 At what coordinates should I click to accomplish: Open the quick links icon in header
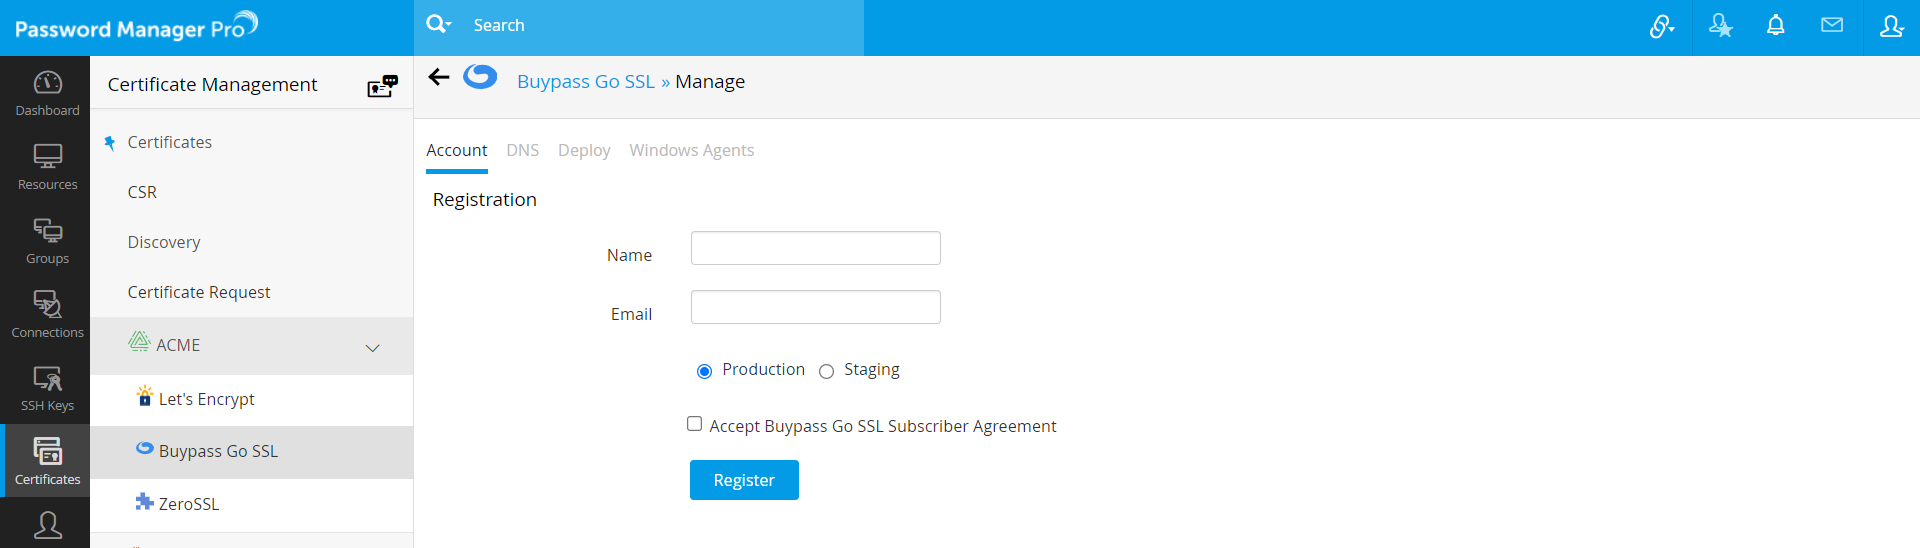point(1662,26)
